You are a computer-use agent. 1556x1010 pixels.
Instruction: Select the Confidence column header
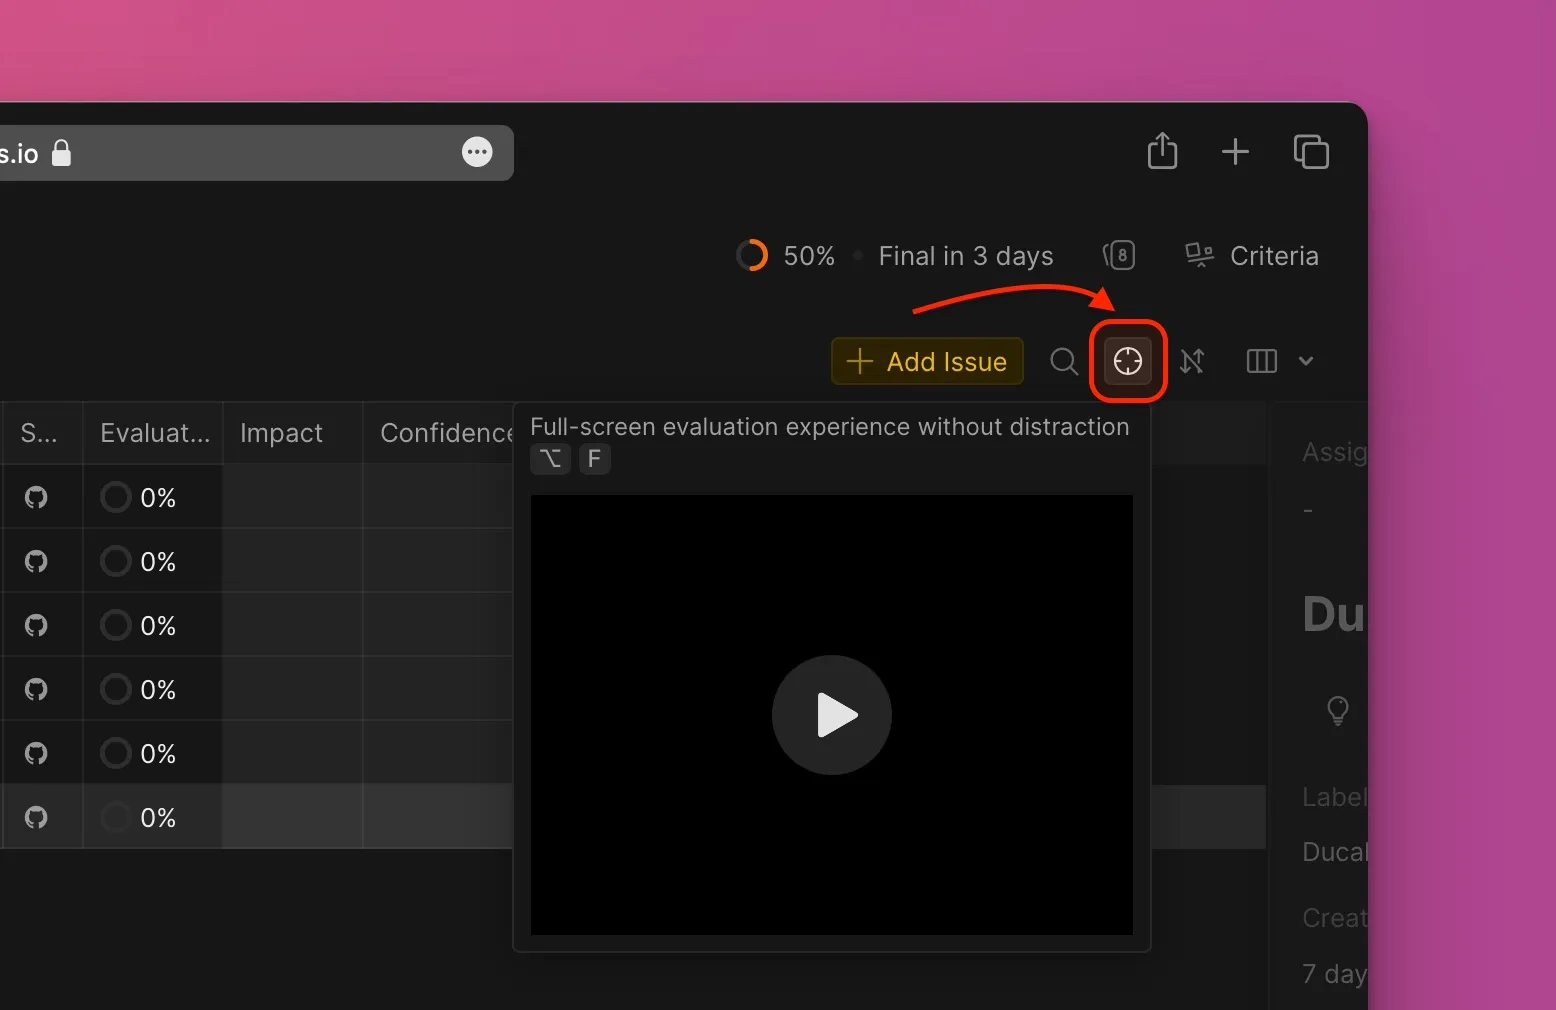445,433
